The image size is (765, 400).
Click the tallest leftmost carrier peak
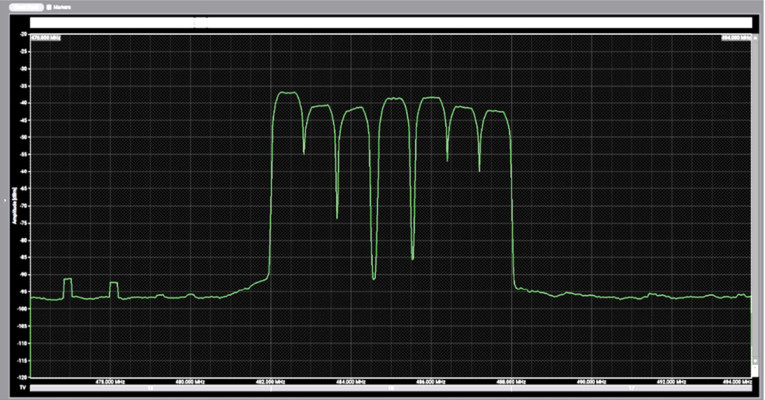287,93
